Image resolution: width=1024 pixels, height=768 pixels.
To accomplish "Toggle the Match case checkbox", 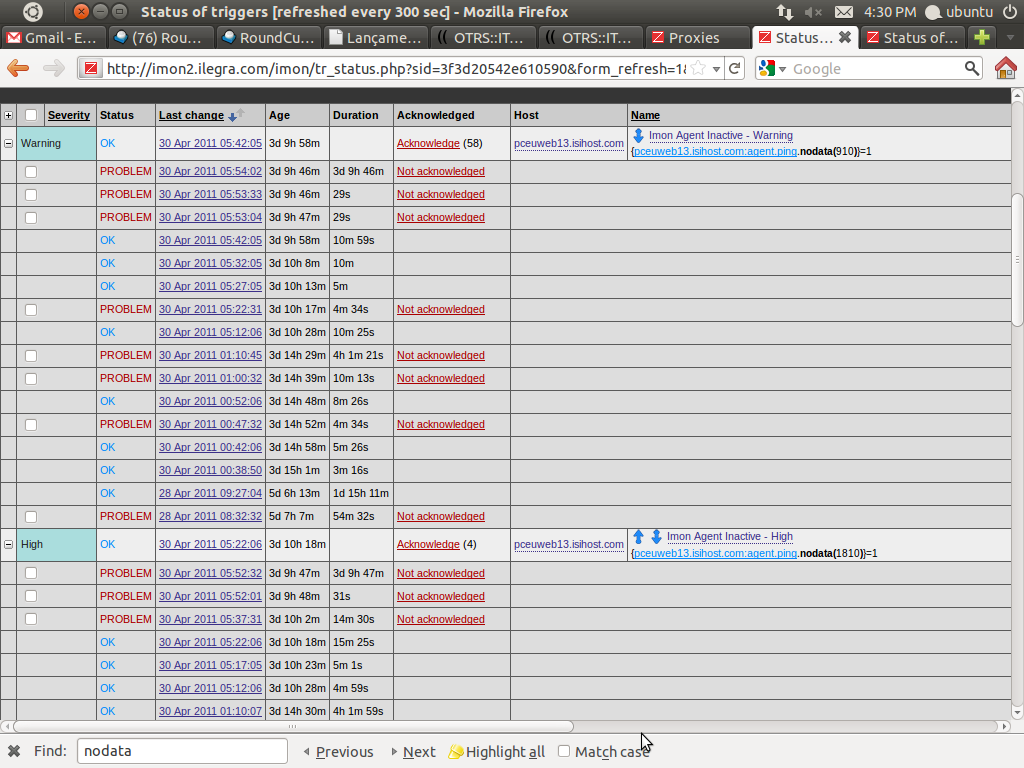I will tap(564, 751).
